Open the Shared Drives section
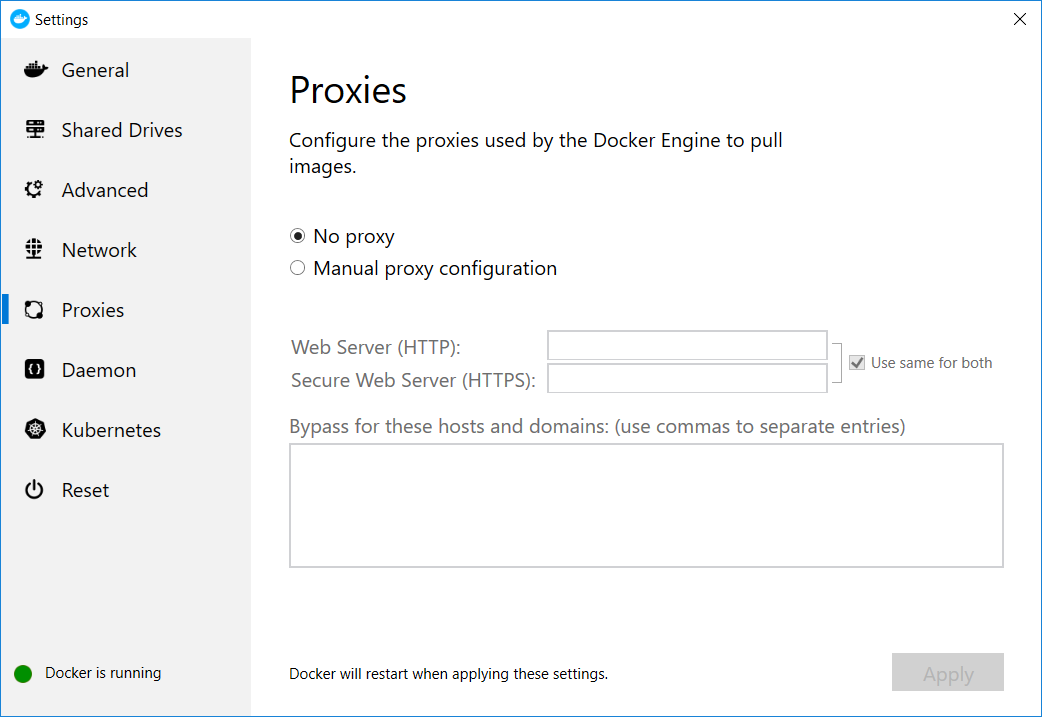This screenshot has width=1042, height=717. tap(122, 130)
